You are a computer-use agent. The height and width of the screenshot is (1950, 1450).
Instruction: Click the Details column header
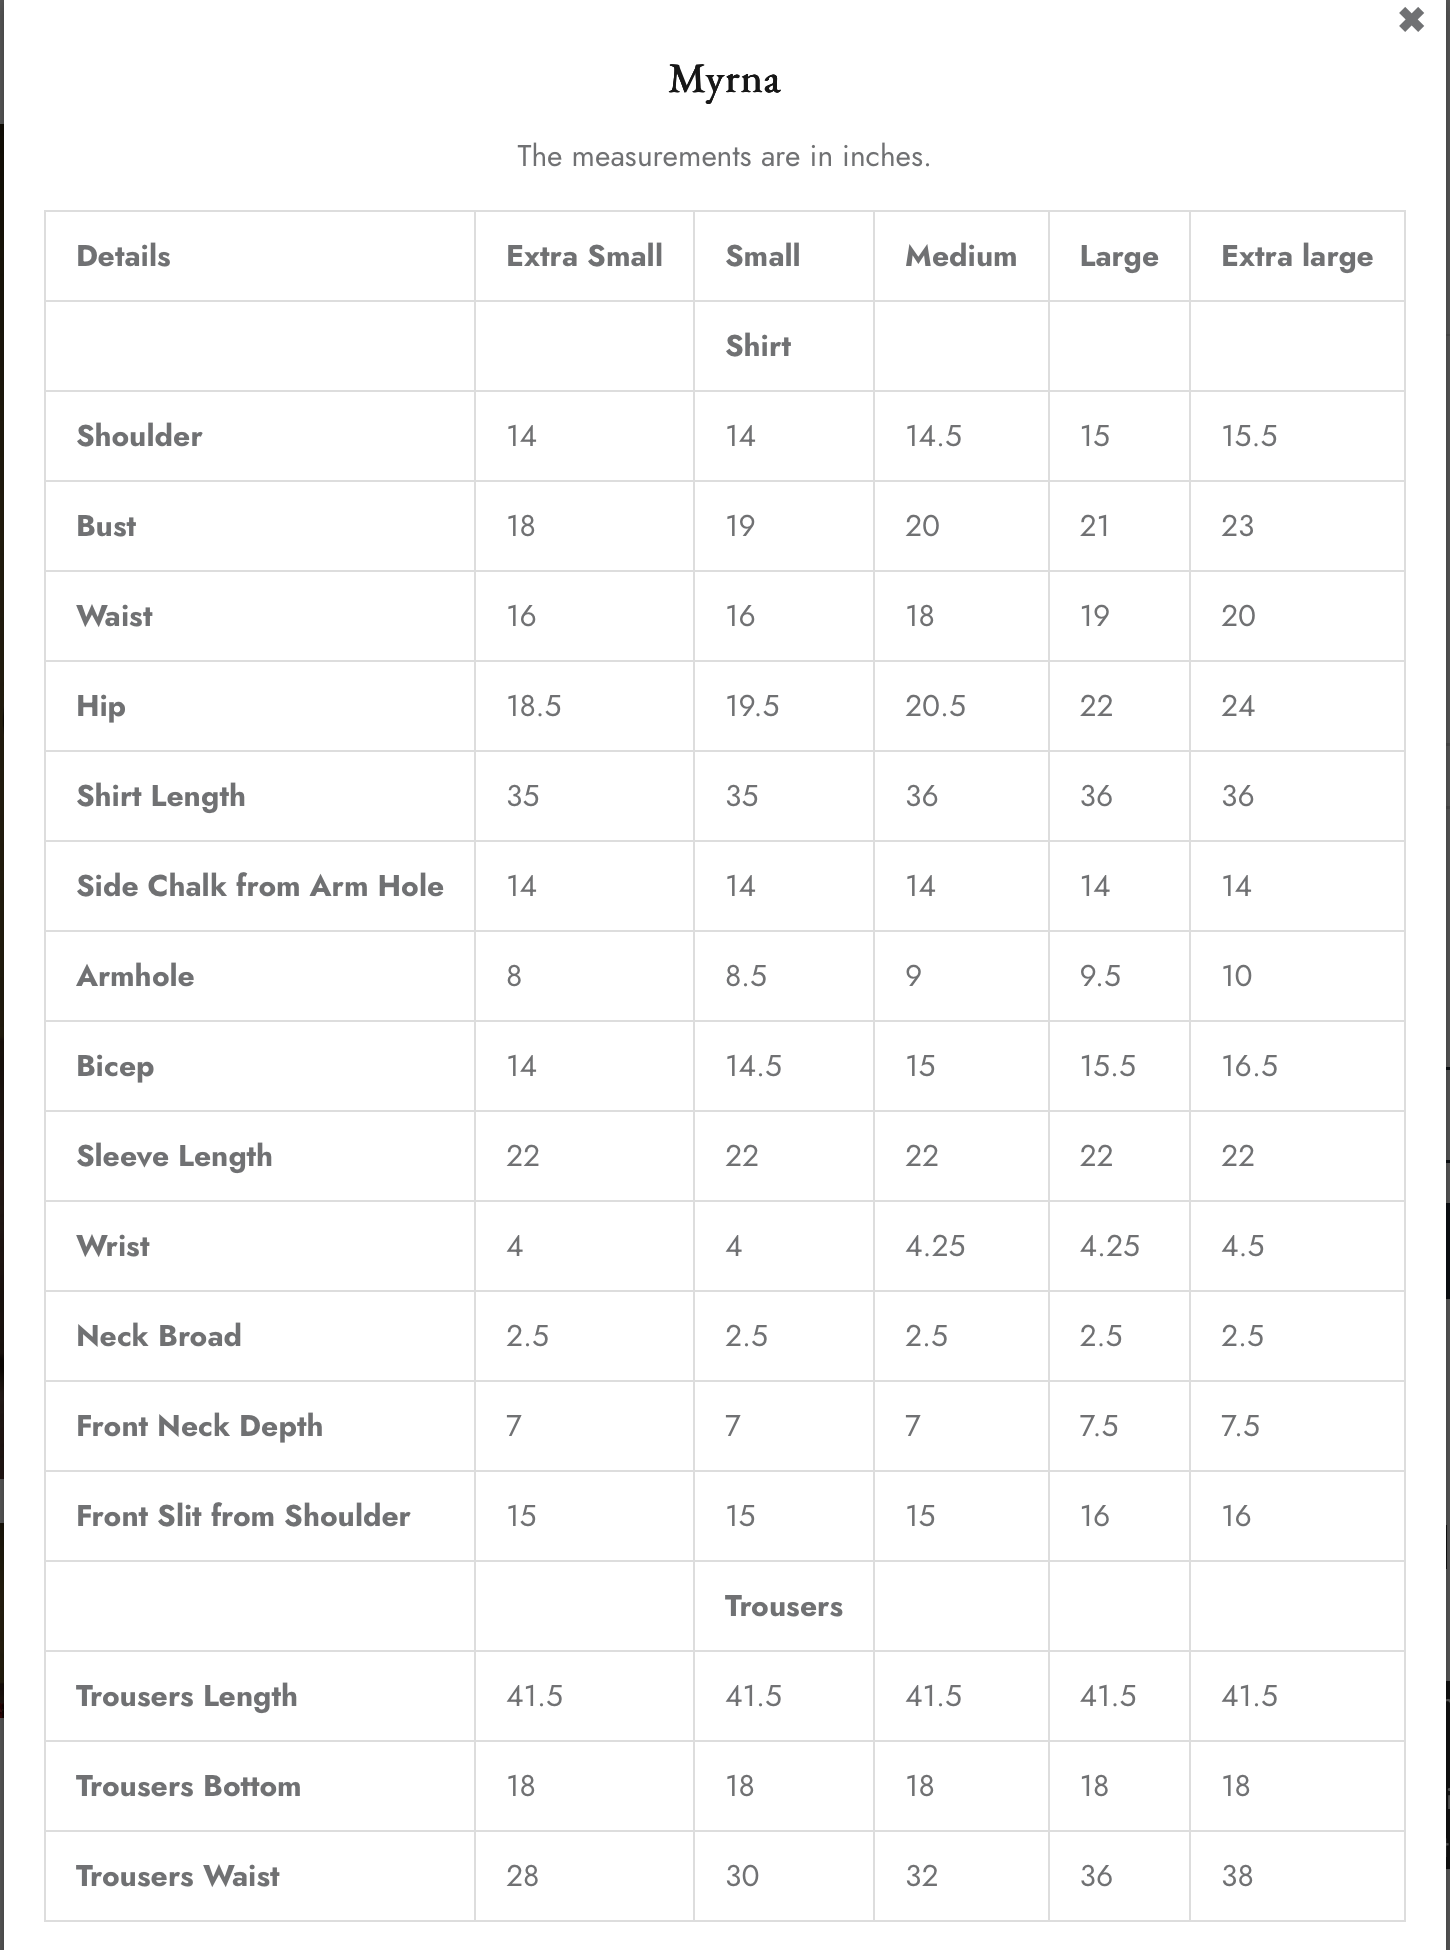point(123,256)
